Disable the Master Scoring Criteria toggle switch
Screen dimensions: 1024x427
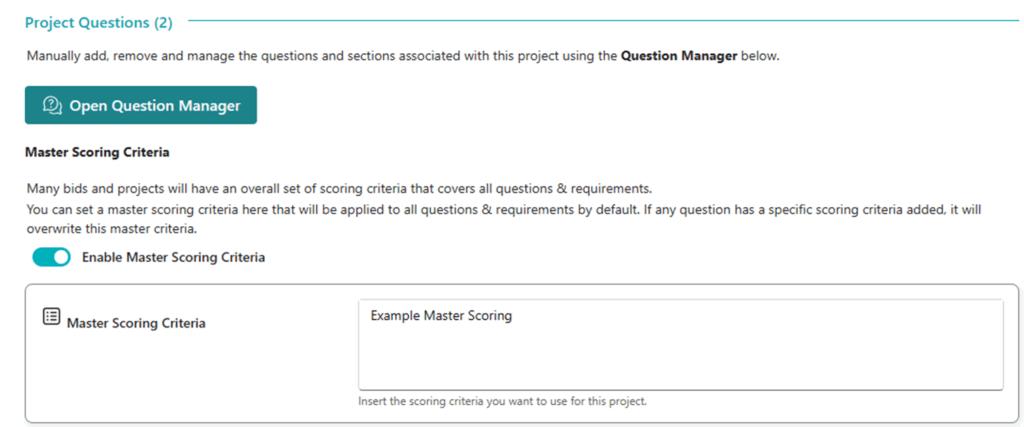[x=52, y=257]
